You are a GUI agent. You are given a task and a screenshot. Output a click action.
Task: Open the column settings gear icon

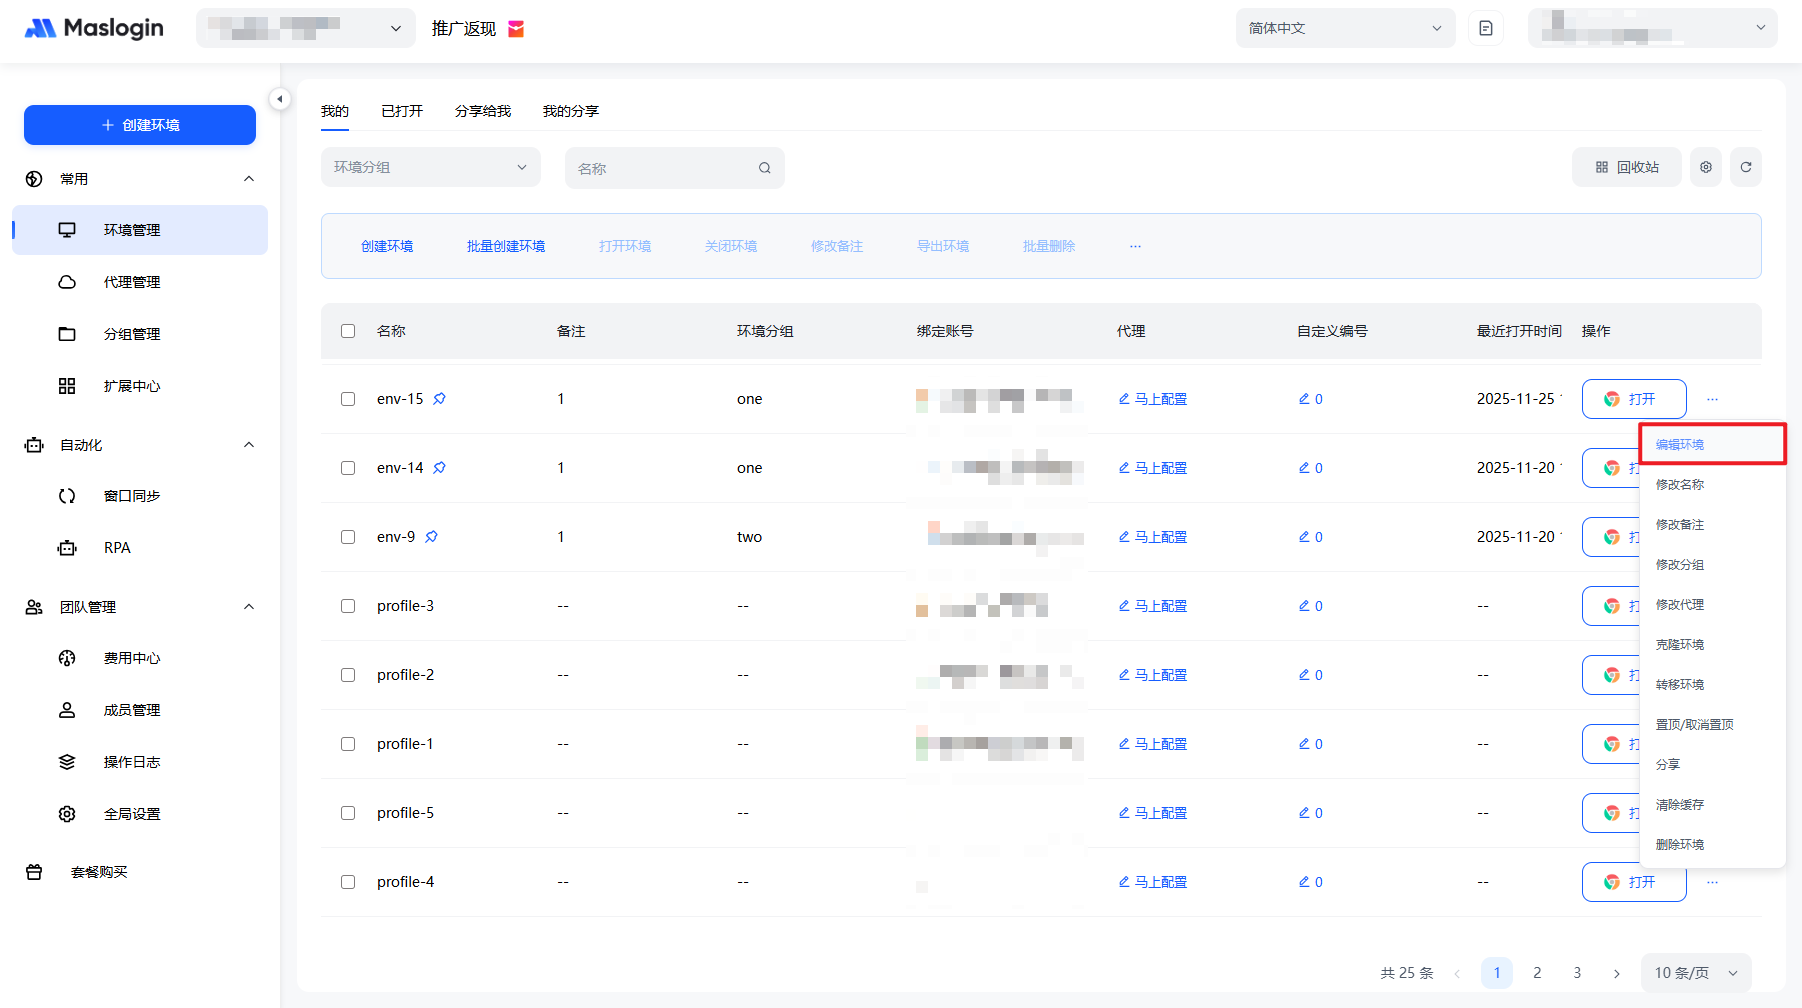[x=1705, y=168]
